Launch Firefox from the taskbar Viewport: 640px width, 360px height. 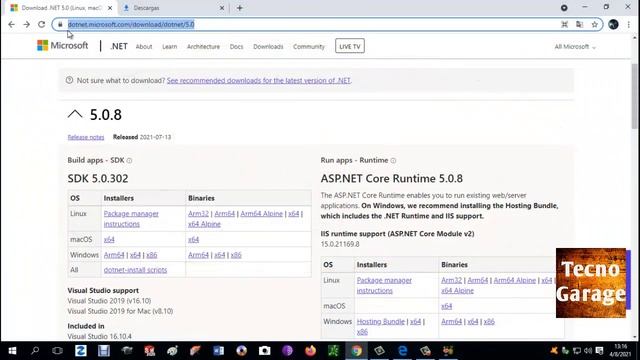311,351
